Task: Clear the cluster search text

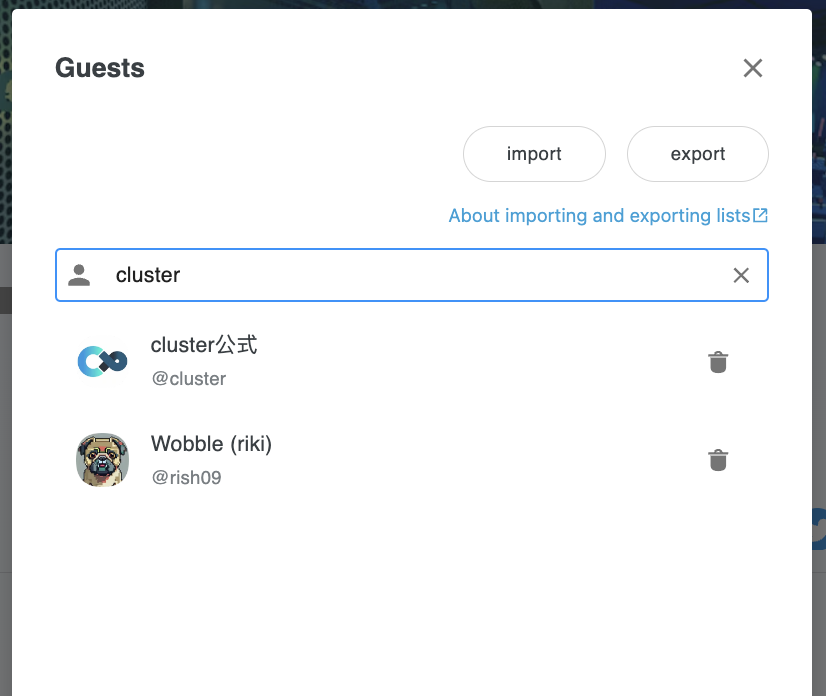Action: click(x=741, y=275)
